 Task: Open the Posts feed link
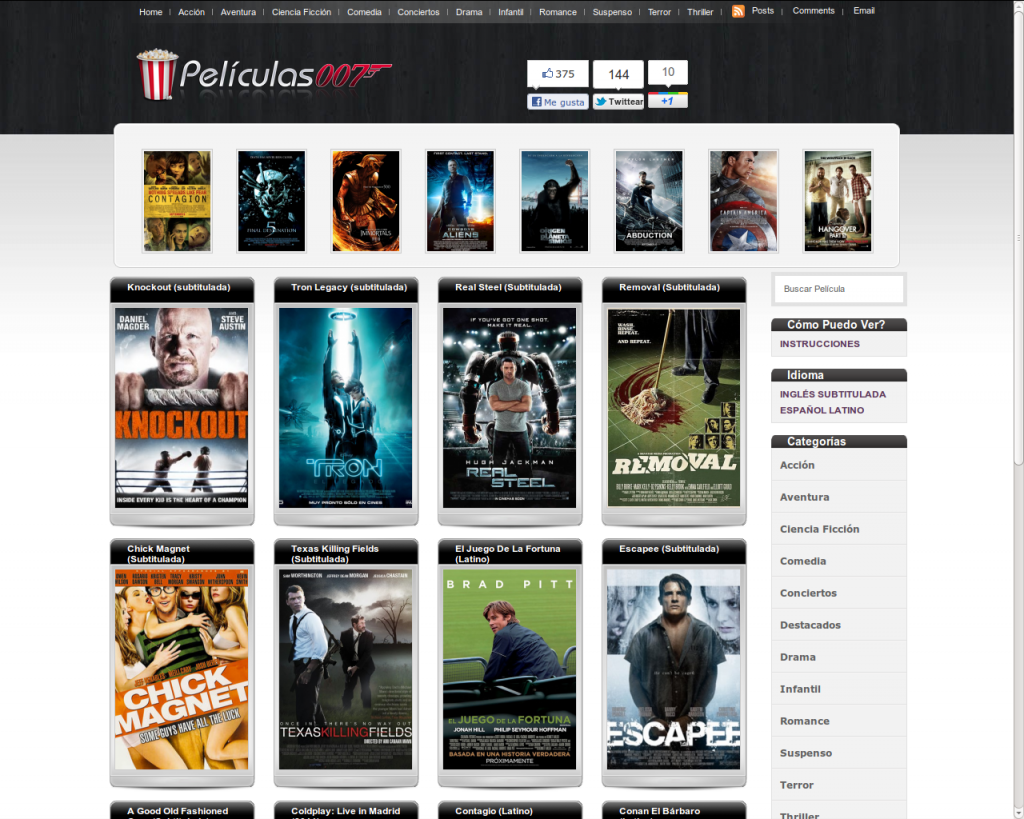(763, 10)
